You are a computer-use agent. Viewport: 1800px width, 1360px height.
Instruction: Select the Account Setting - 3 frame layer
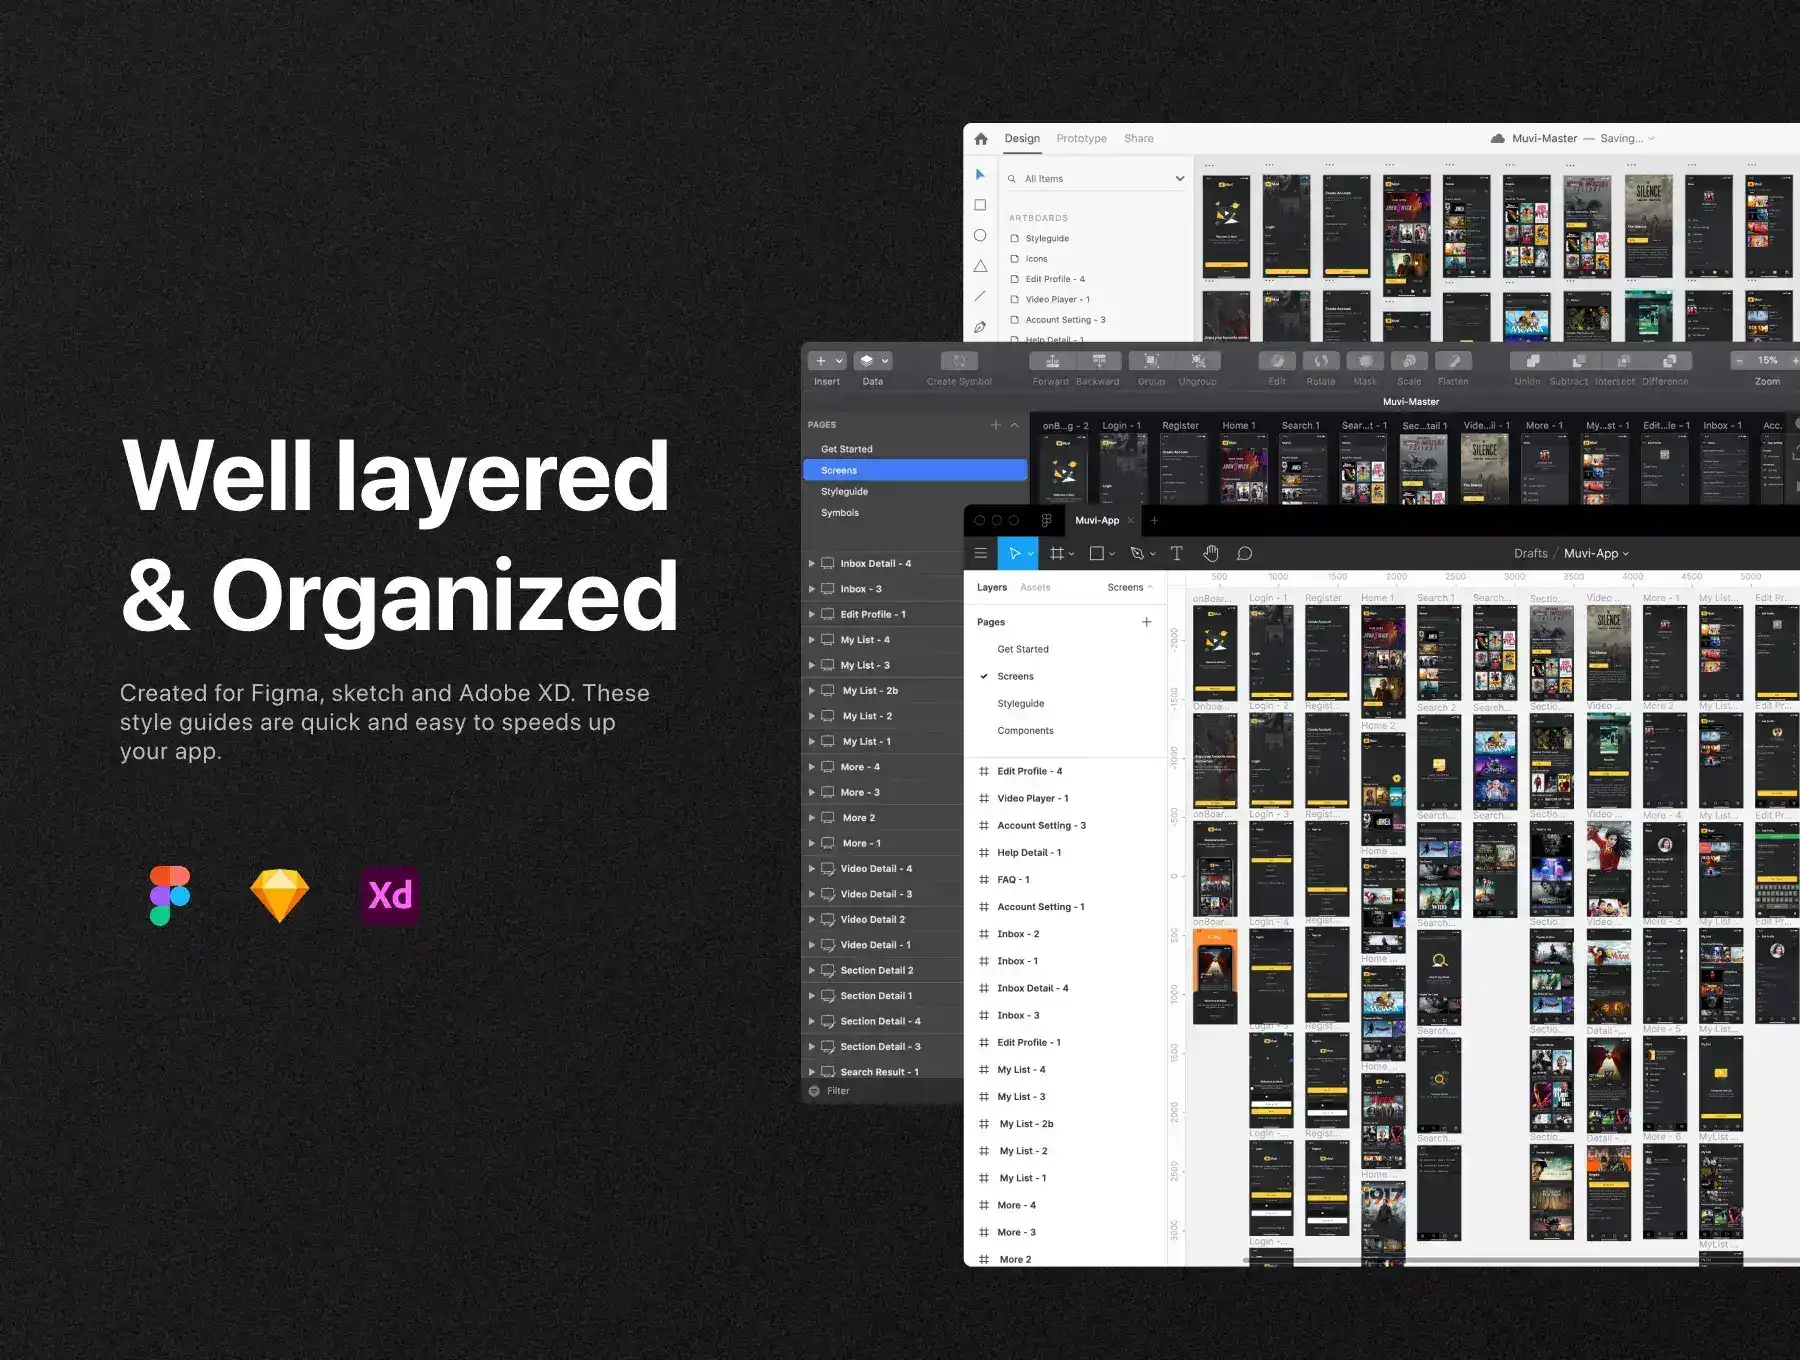pos(1040,826)
